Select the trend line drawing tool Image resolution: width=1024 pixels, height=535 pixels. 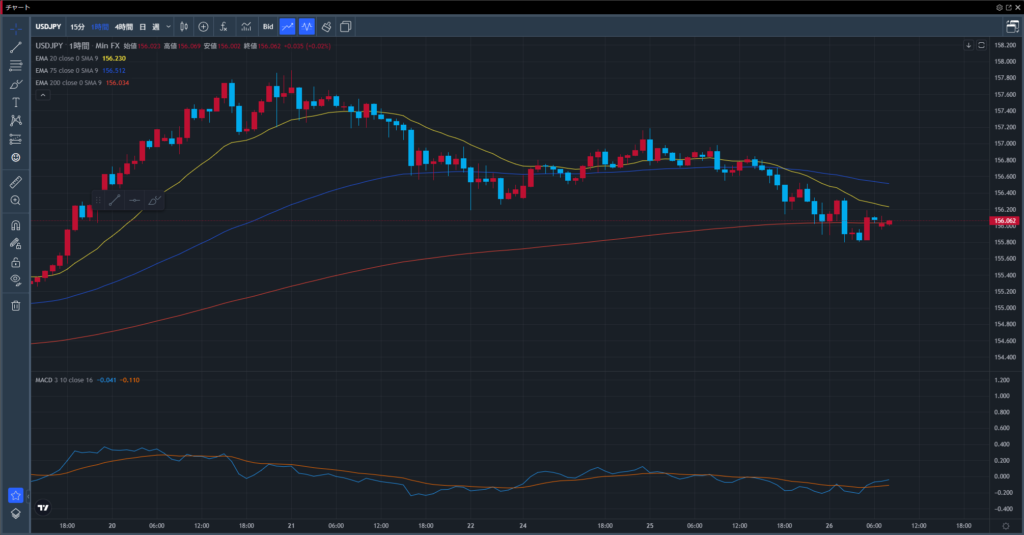15,47
